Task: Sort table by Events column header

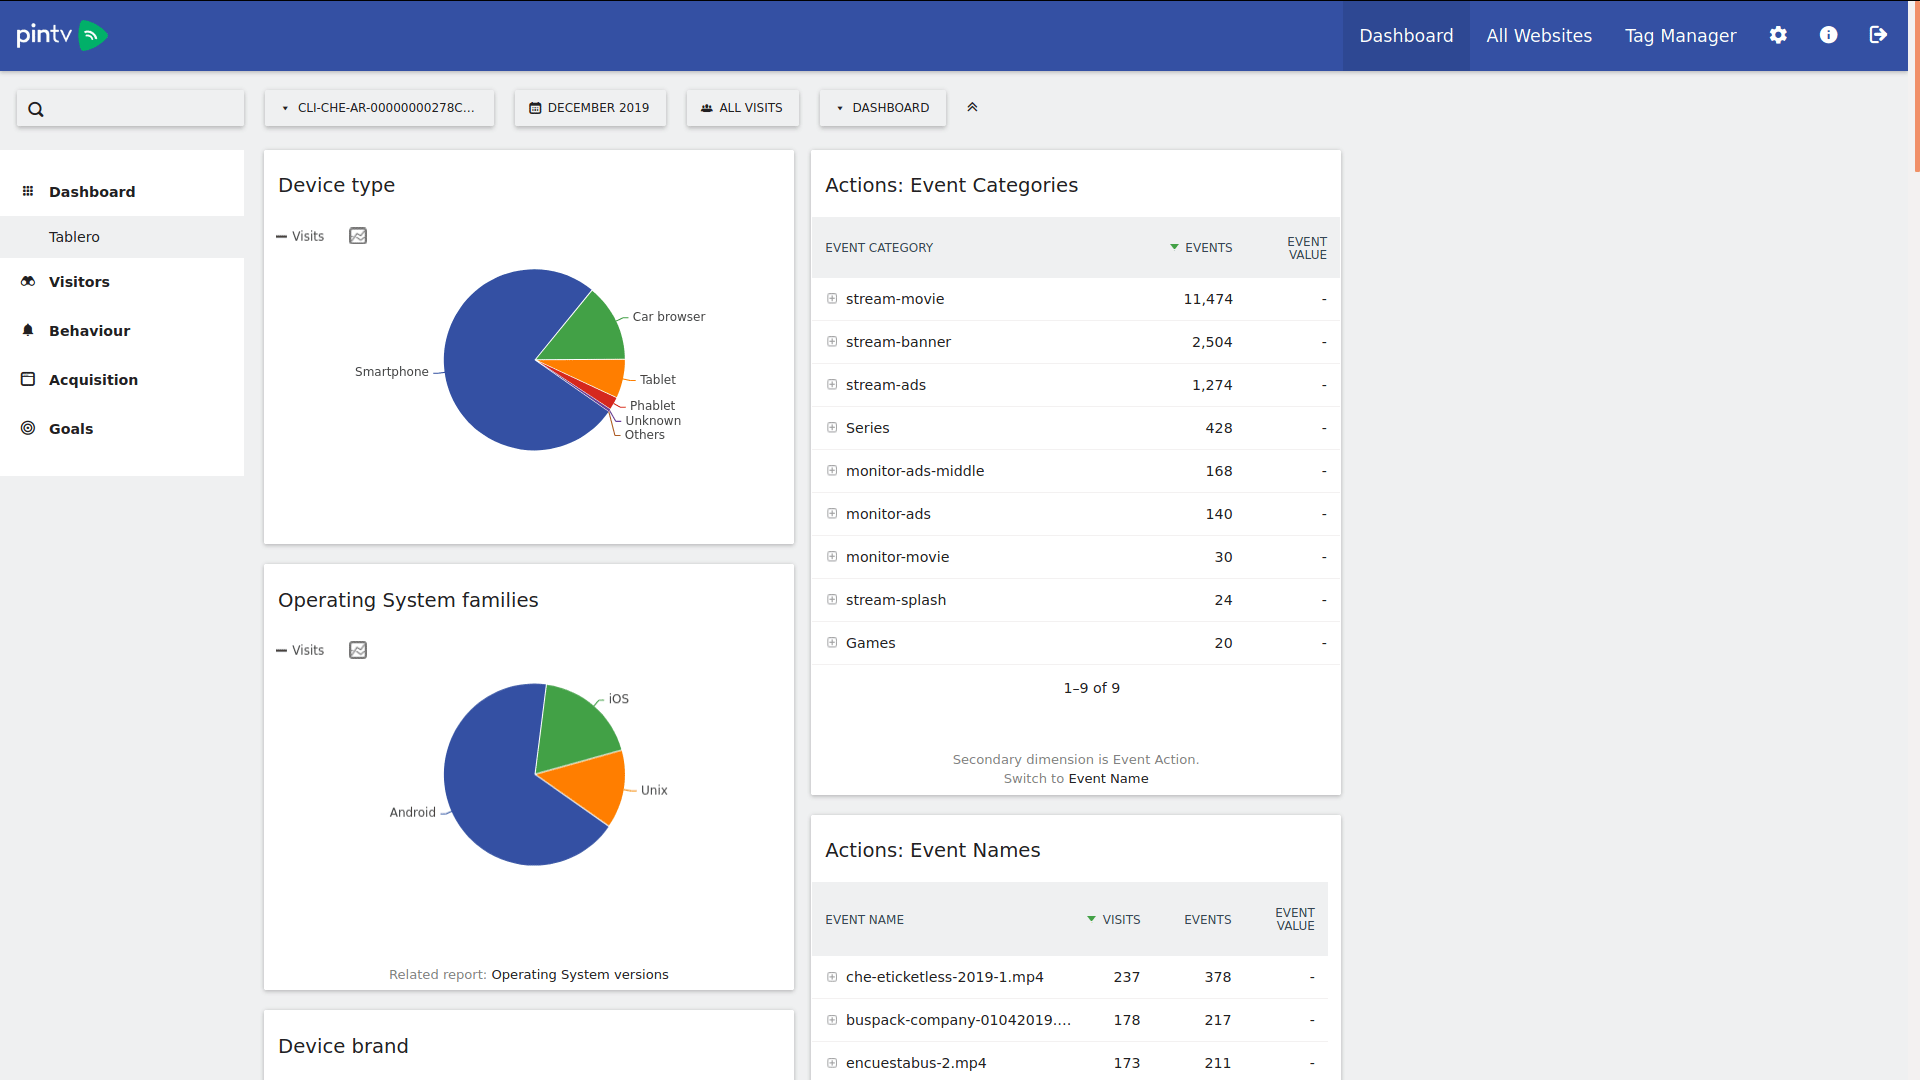Action: click(x=1207, y=248)
